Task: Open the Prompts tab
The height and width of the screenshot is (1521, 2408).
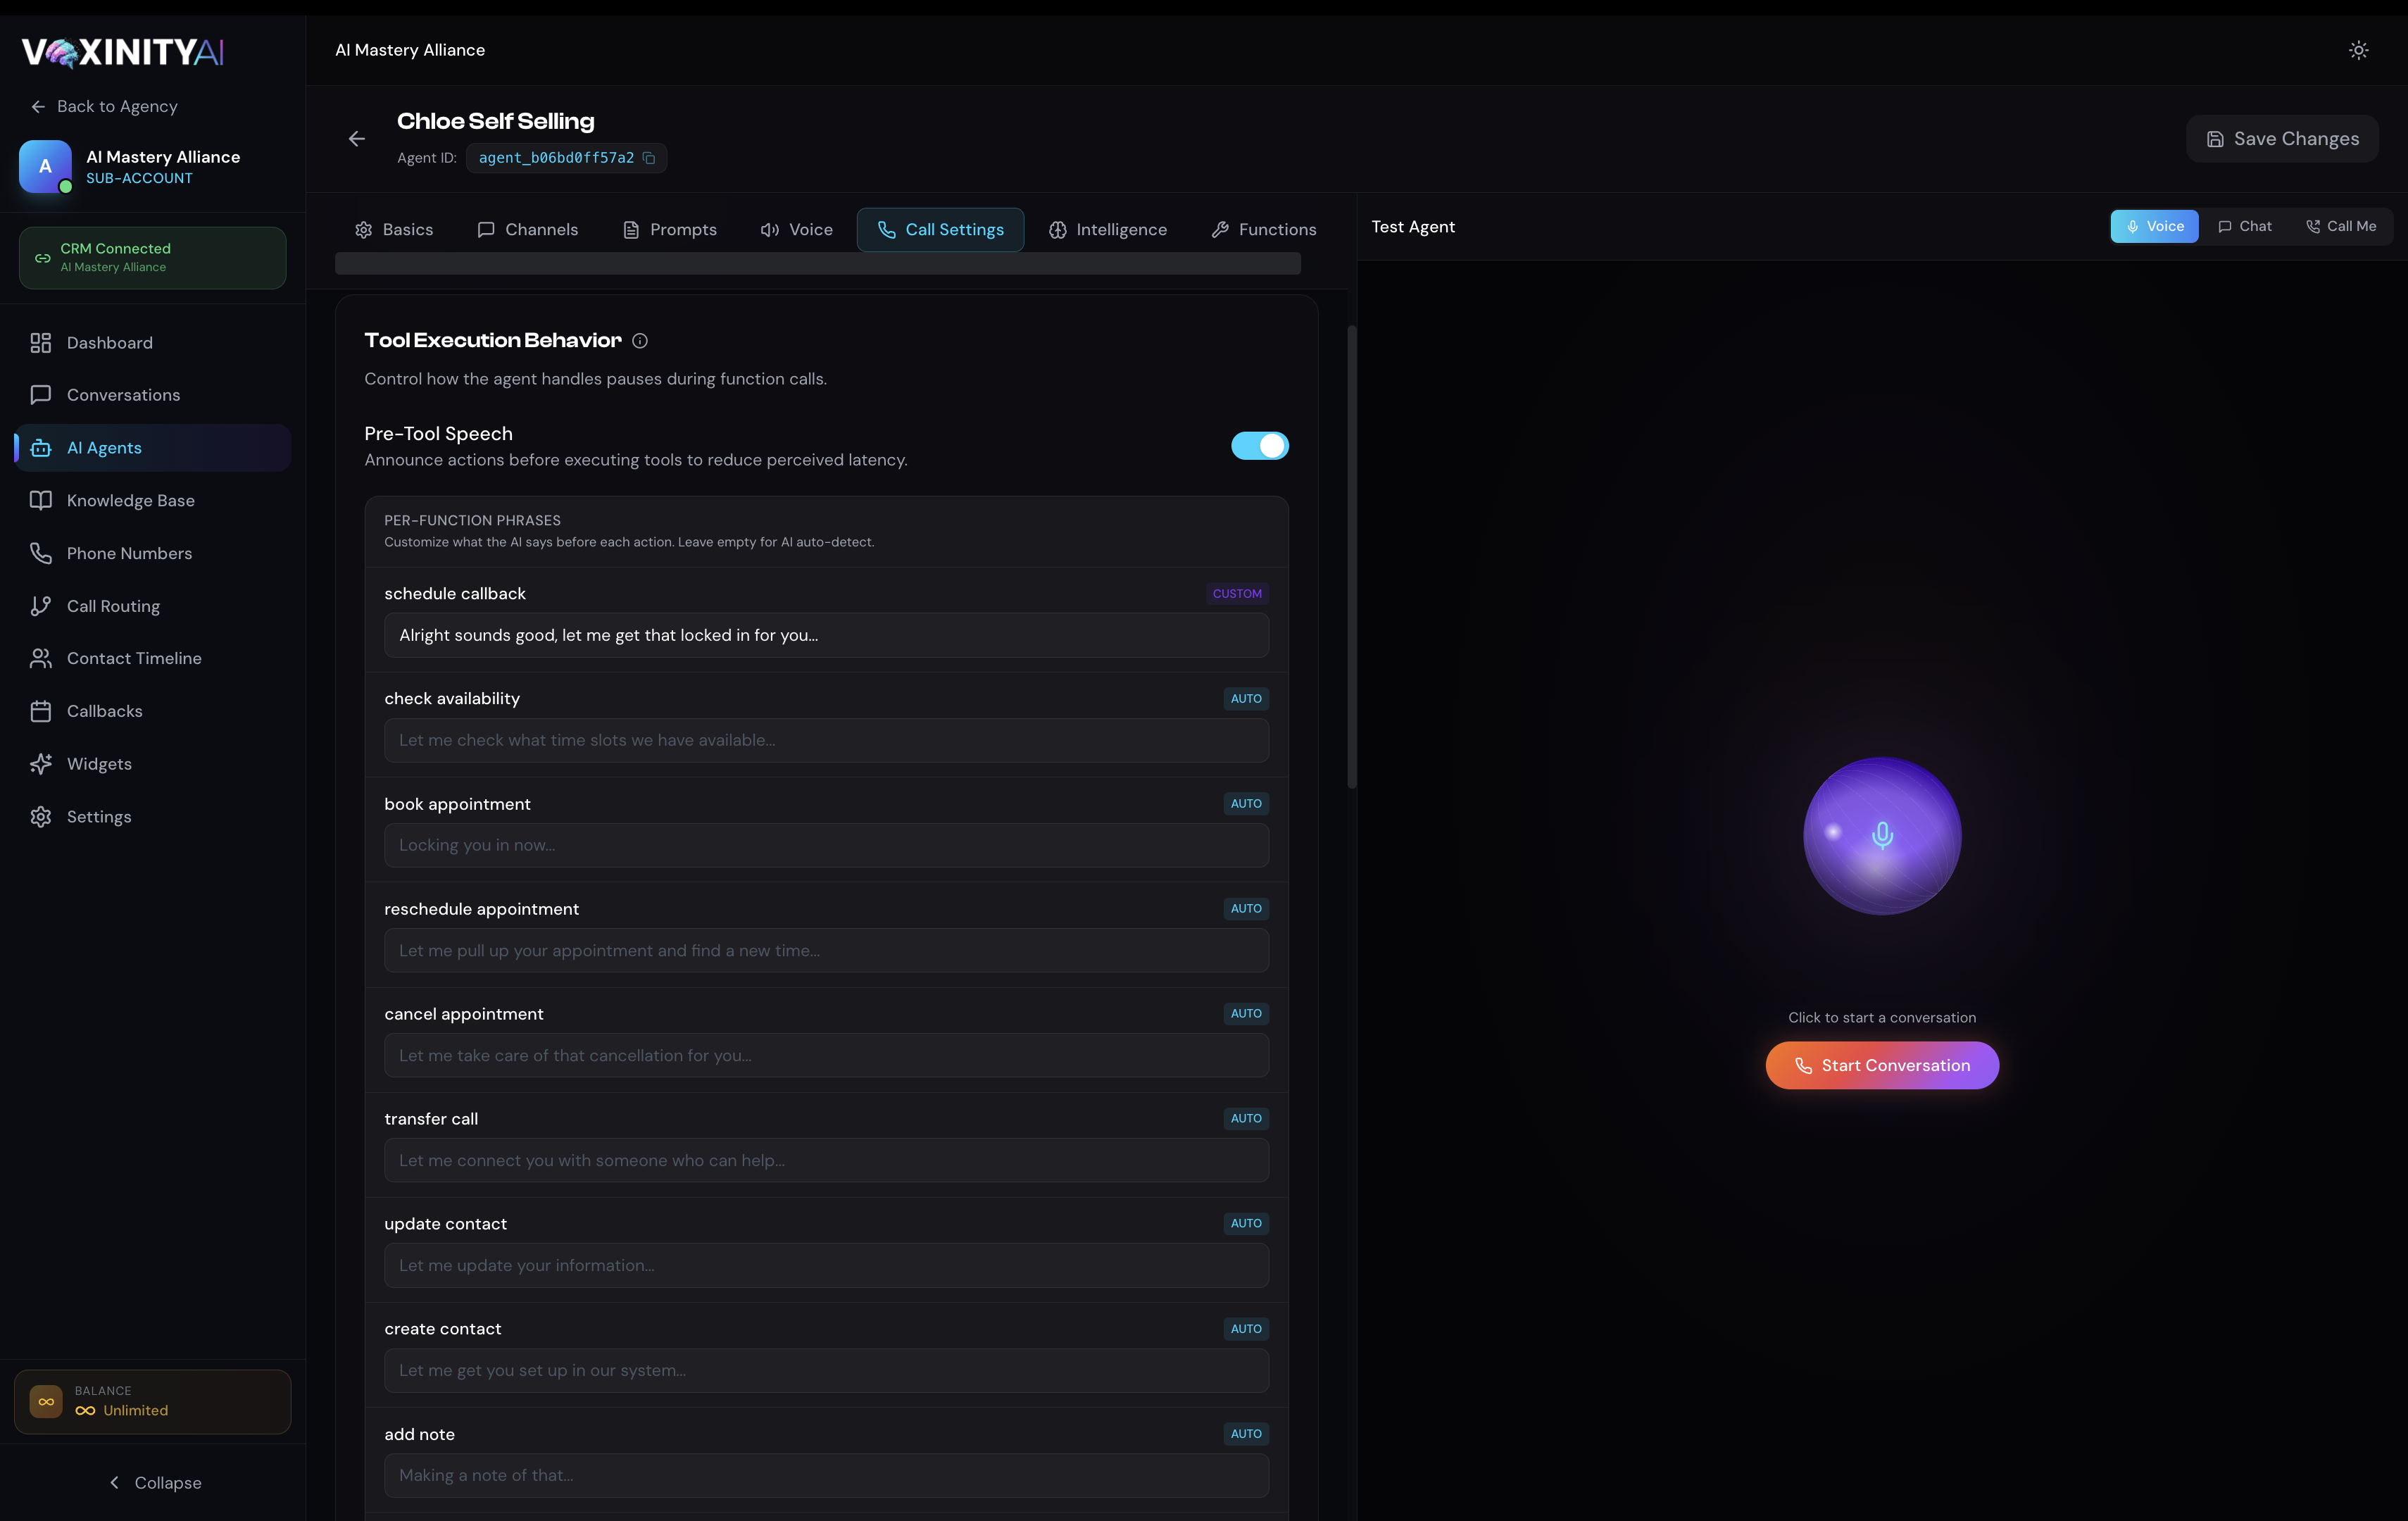Action: tap(670, 230)
